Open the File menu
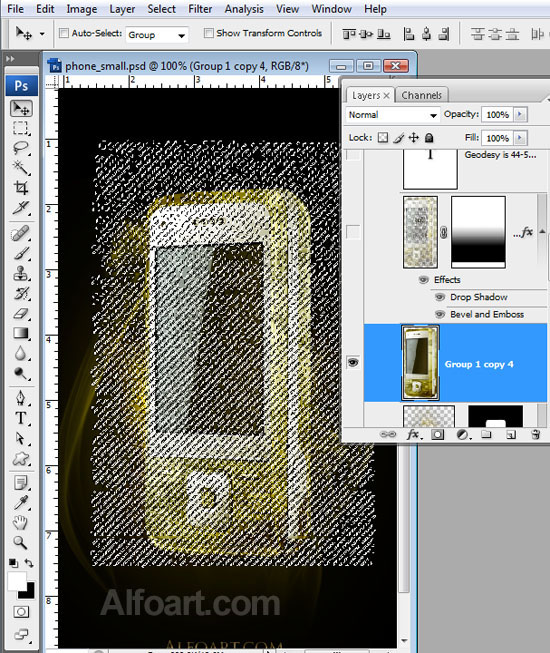Viewport: 550px width, 653px height. point(15,9)
